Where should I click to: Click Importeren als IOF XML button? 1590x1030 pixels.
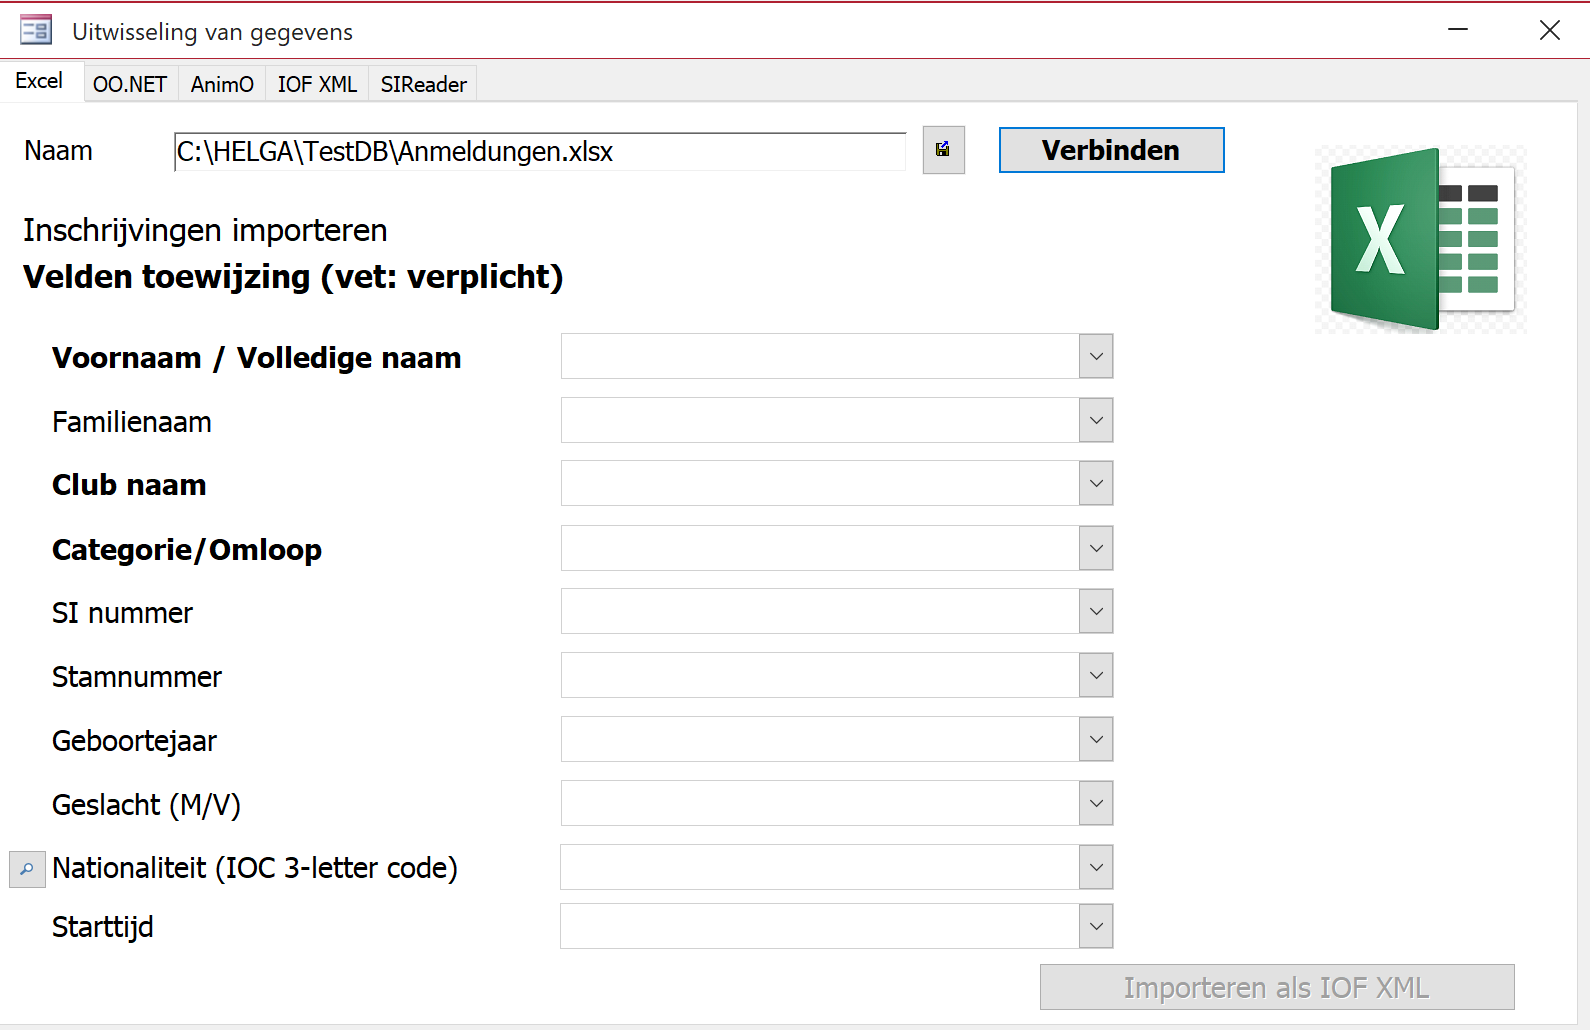click(x=1277, y=987)
